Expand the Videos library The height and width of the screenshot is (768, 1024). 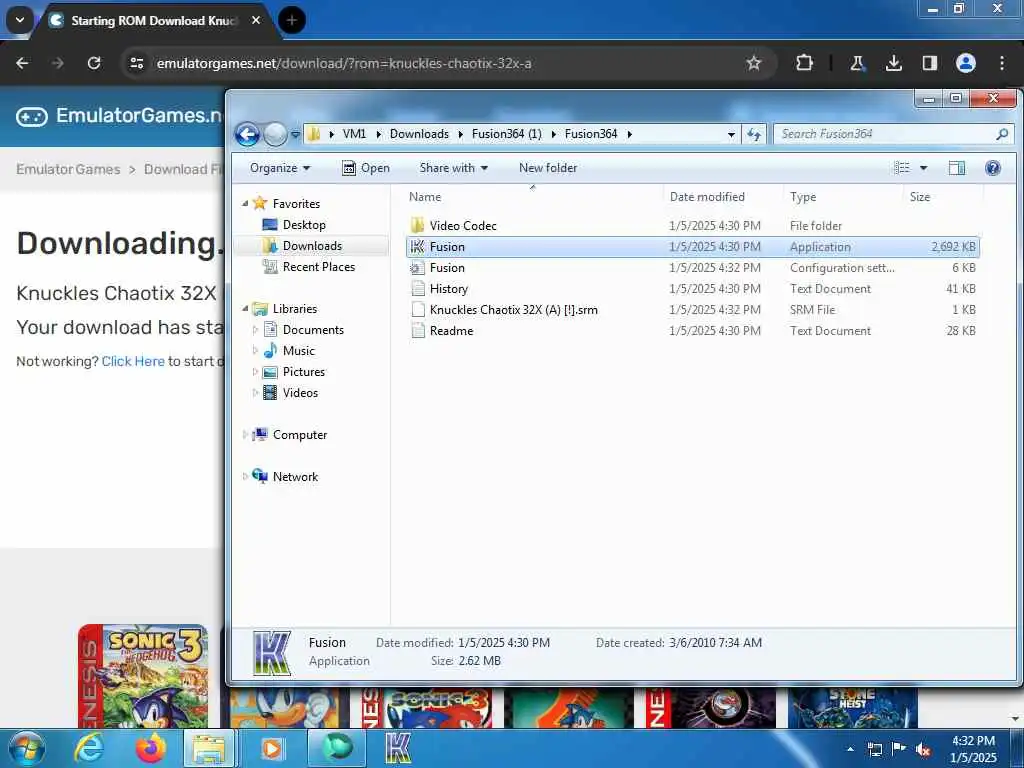[255, 392]
